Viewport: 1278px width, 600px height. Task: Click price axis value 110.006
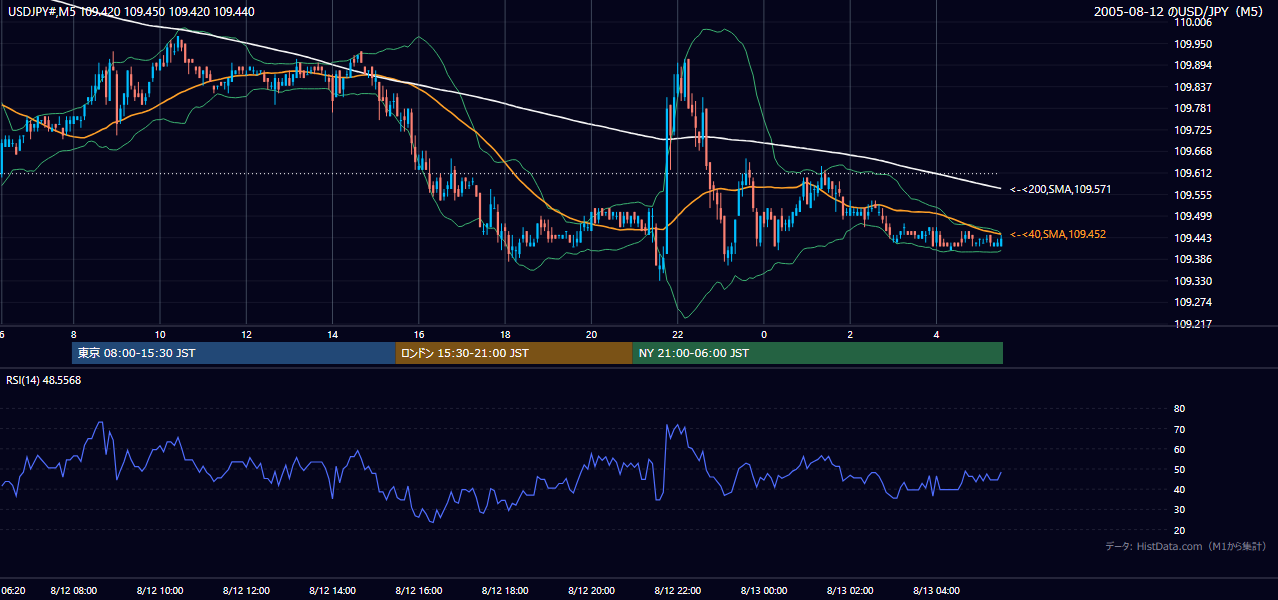[1193, 23]
